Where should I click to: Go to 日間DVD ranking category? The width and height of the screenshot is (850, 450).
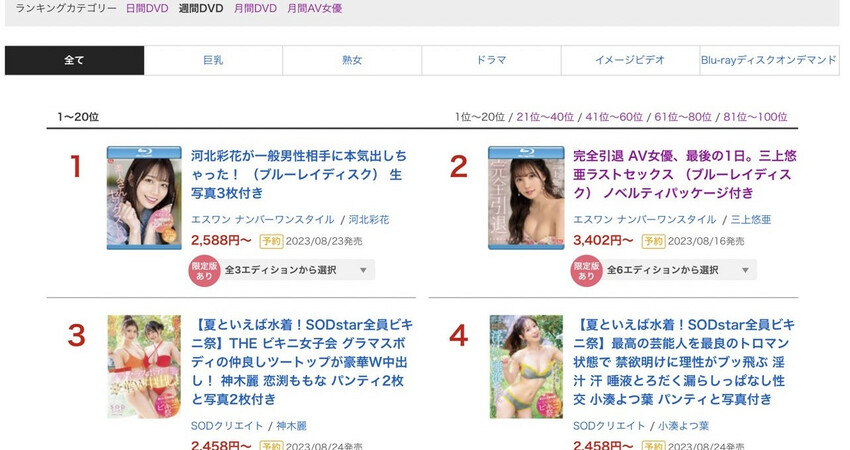pos(147,9)
